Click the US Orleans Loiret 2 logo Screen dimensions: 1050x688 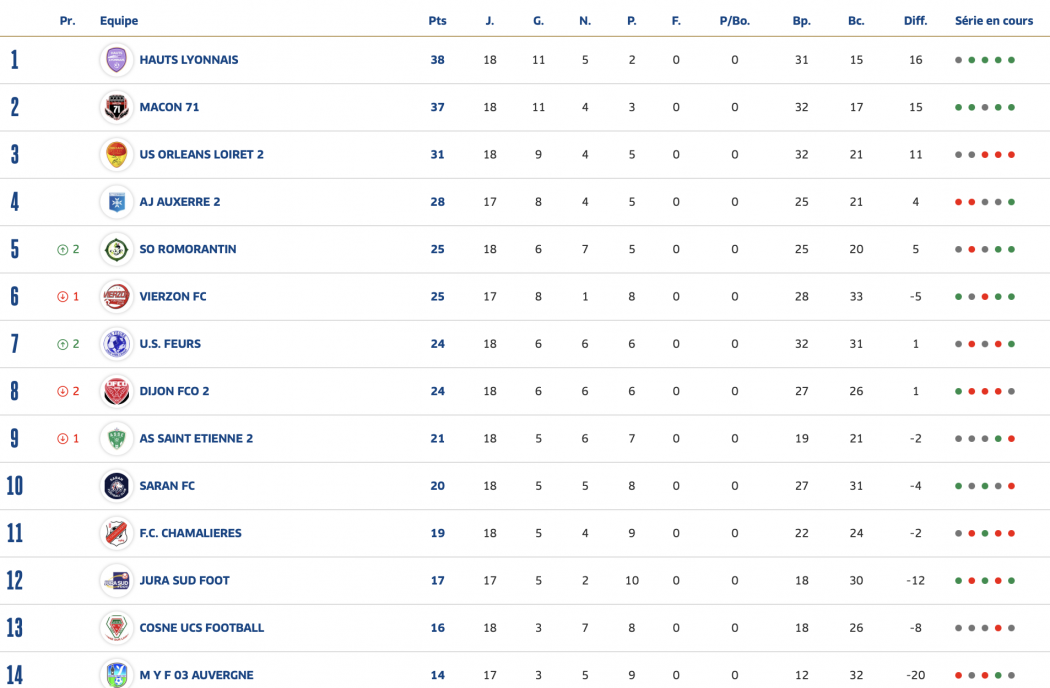coord(117,154)
